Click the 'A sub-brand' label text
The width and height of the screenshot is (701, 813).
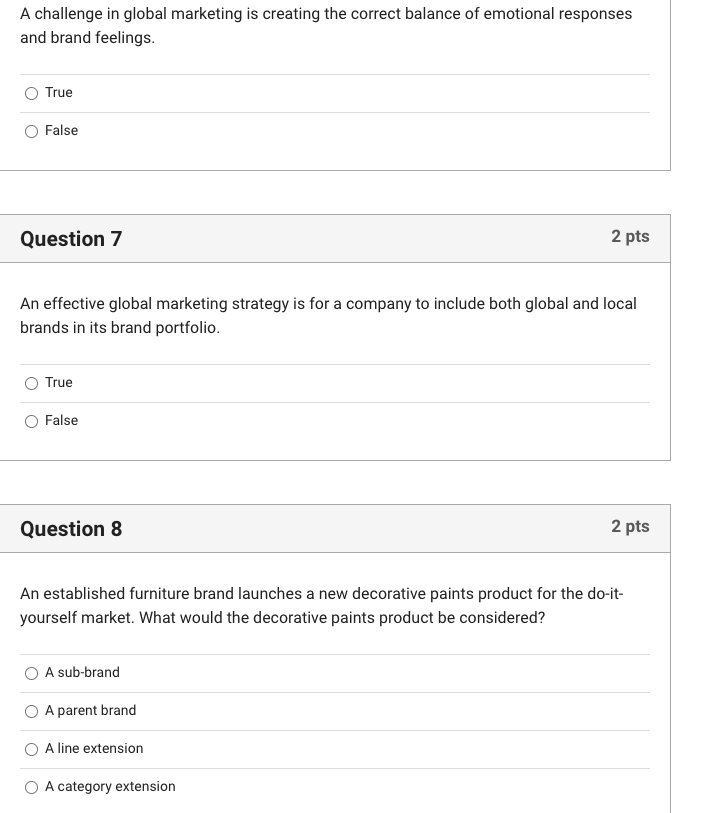[82, 673]
